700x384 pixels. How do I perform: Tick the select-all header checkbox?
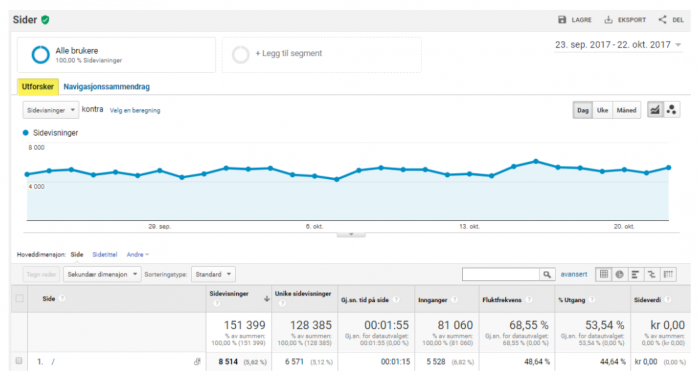pos(19,298)
